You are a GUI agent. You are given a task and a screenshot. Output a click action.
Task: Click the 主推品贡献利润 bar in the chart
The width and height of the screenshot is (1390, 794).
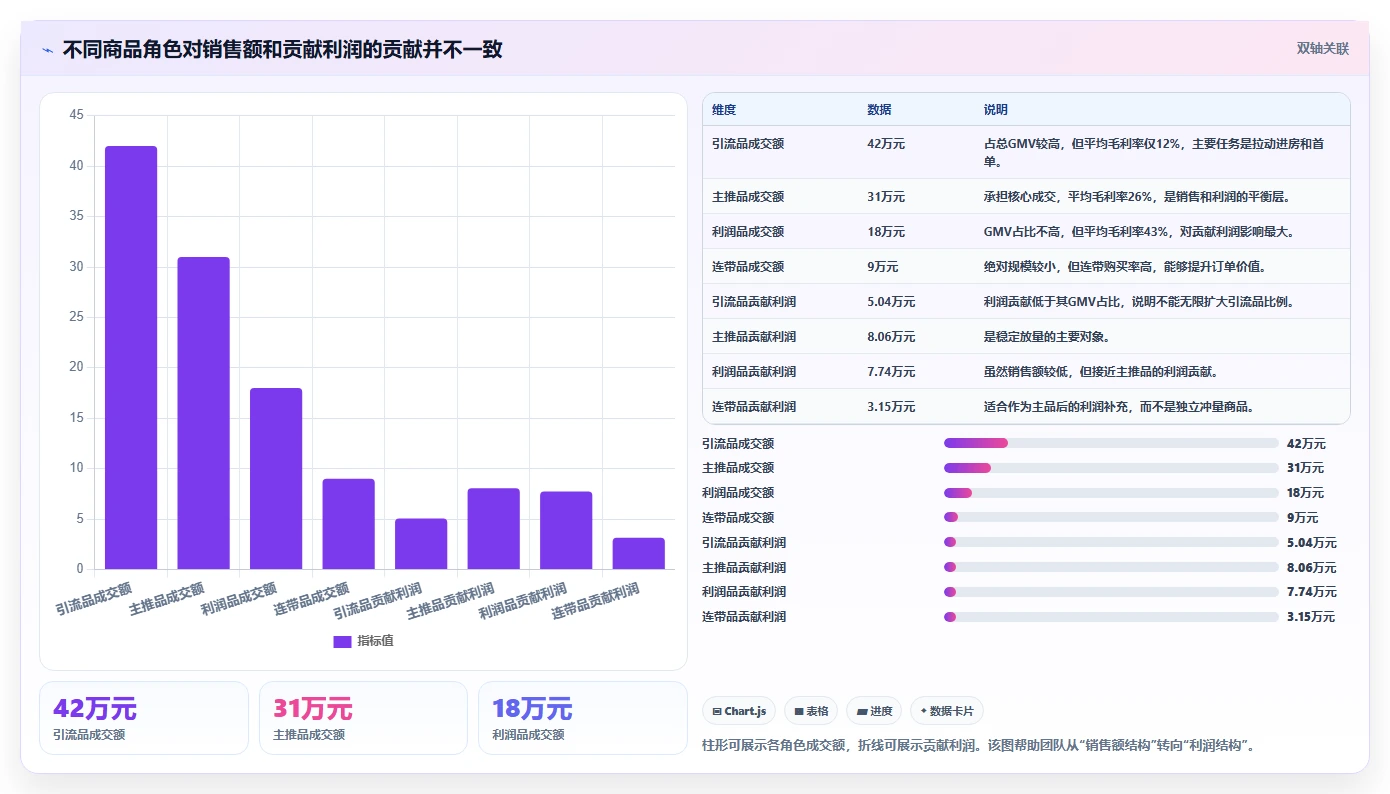click(x=493, y=529)
